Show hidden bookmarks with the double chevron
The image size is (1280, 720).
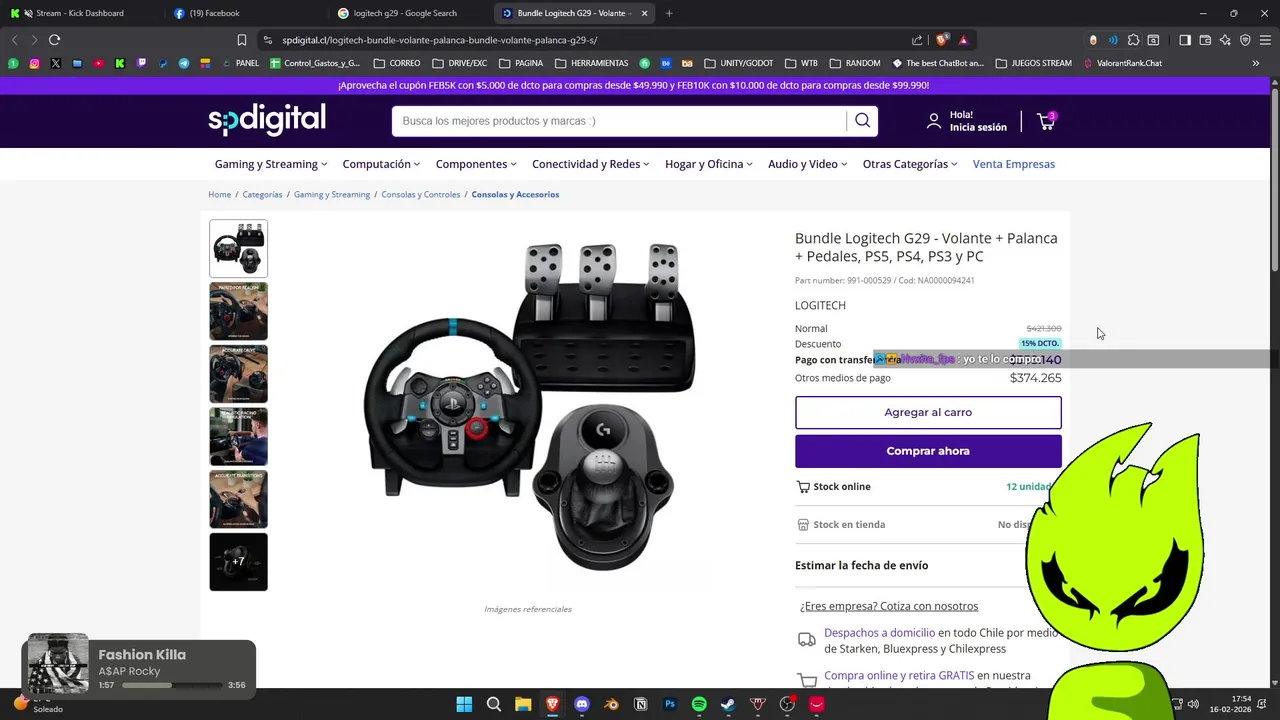[x=1255, y=63]
